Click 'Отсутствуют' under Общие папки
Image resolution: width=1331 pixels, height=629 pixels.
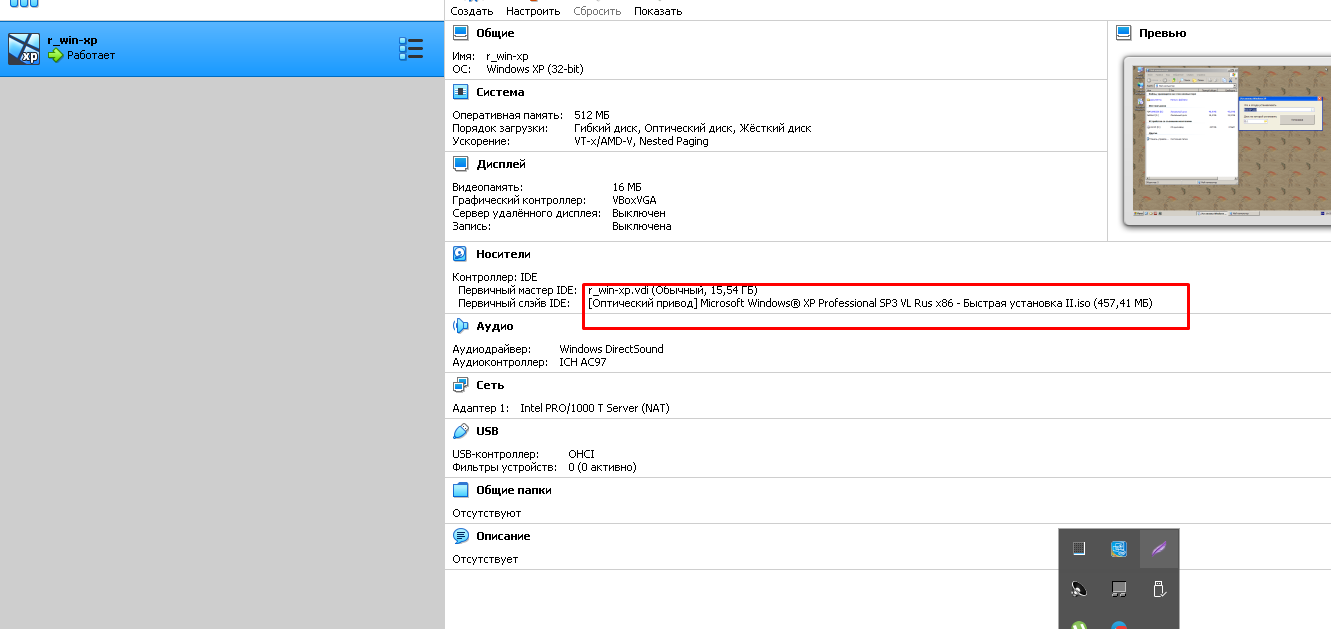click(x=487, y=513)
